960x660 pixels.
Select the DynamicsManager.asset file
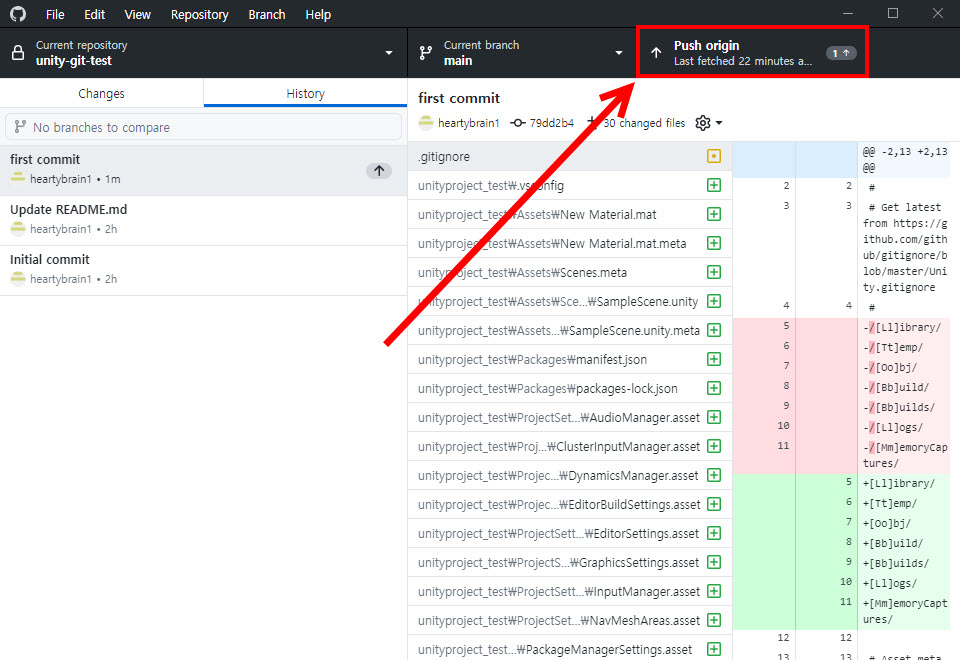pos(569,475)
